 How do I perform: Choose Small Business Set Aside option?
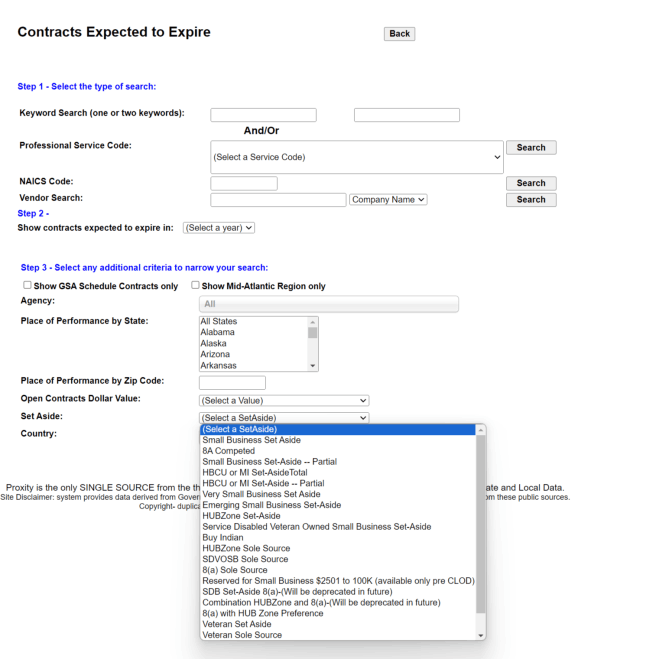point(338,440)
